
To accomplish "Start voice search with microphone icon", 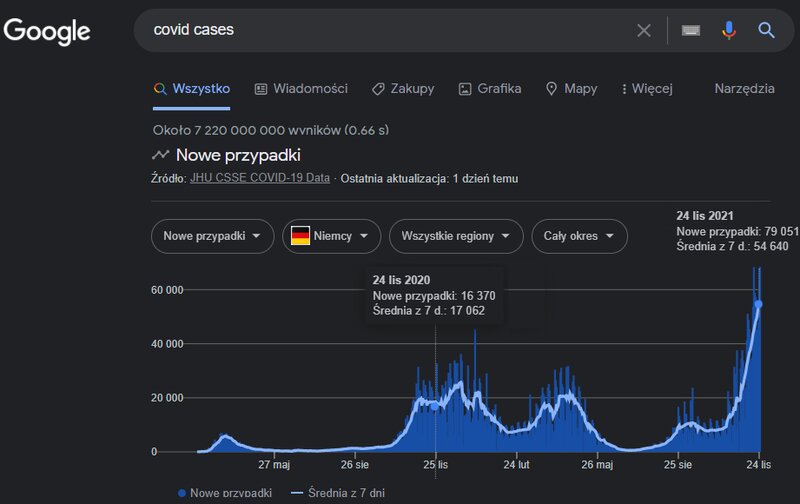I will 729,30.
